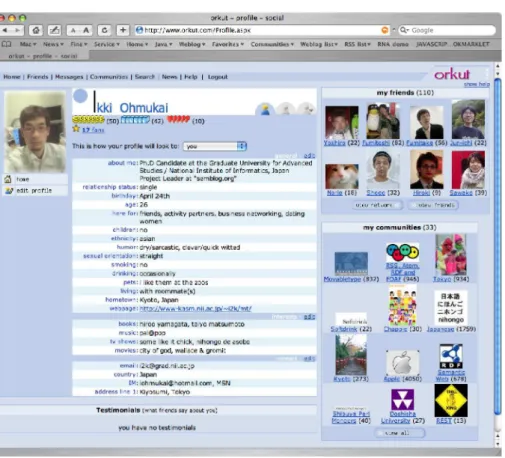505x458 pixels.
Task: Click Logout in orkut navigation
Action: [x=218, y=77]
